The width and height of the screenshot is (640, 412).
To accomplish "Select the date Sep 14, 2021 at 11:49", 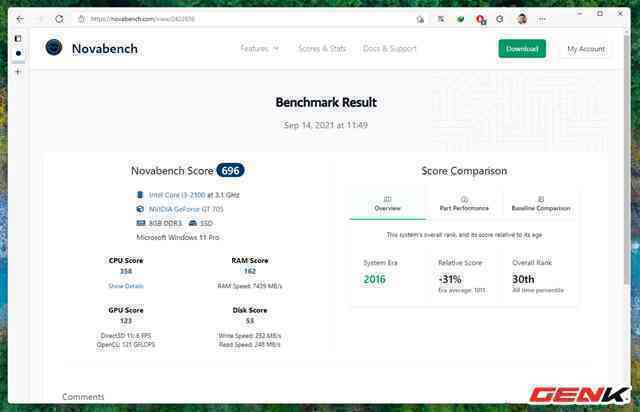I will click(326, 125).
